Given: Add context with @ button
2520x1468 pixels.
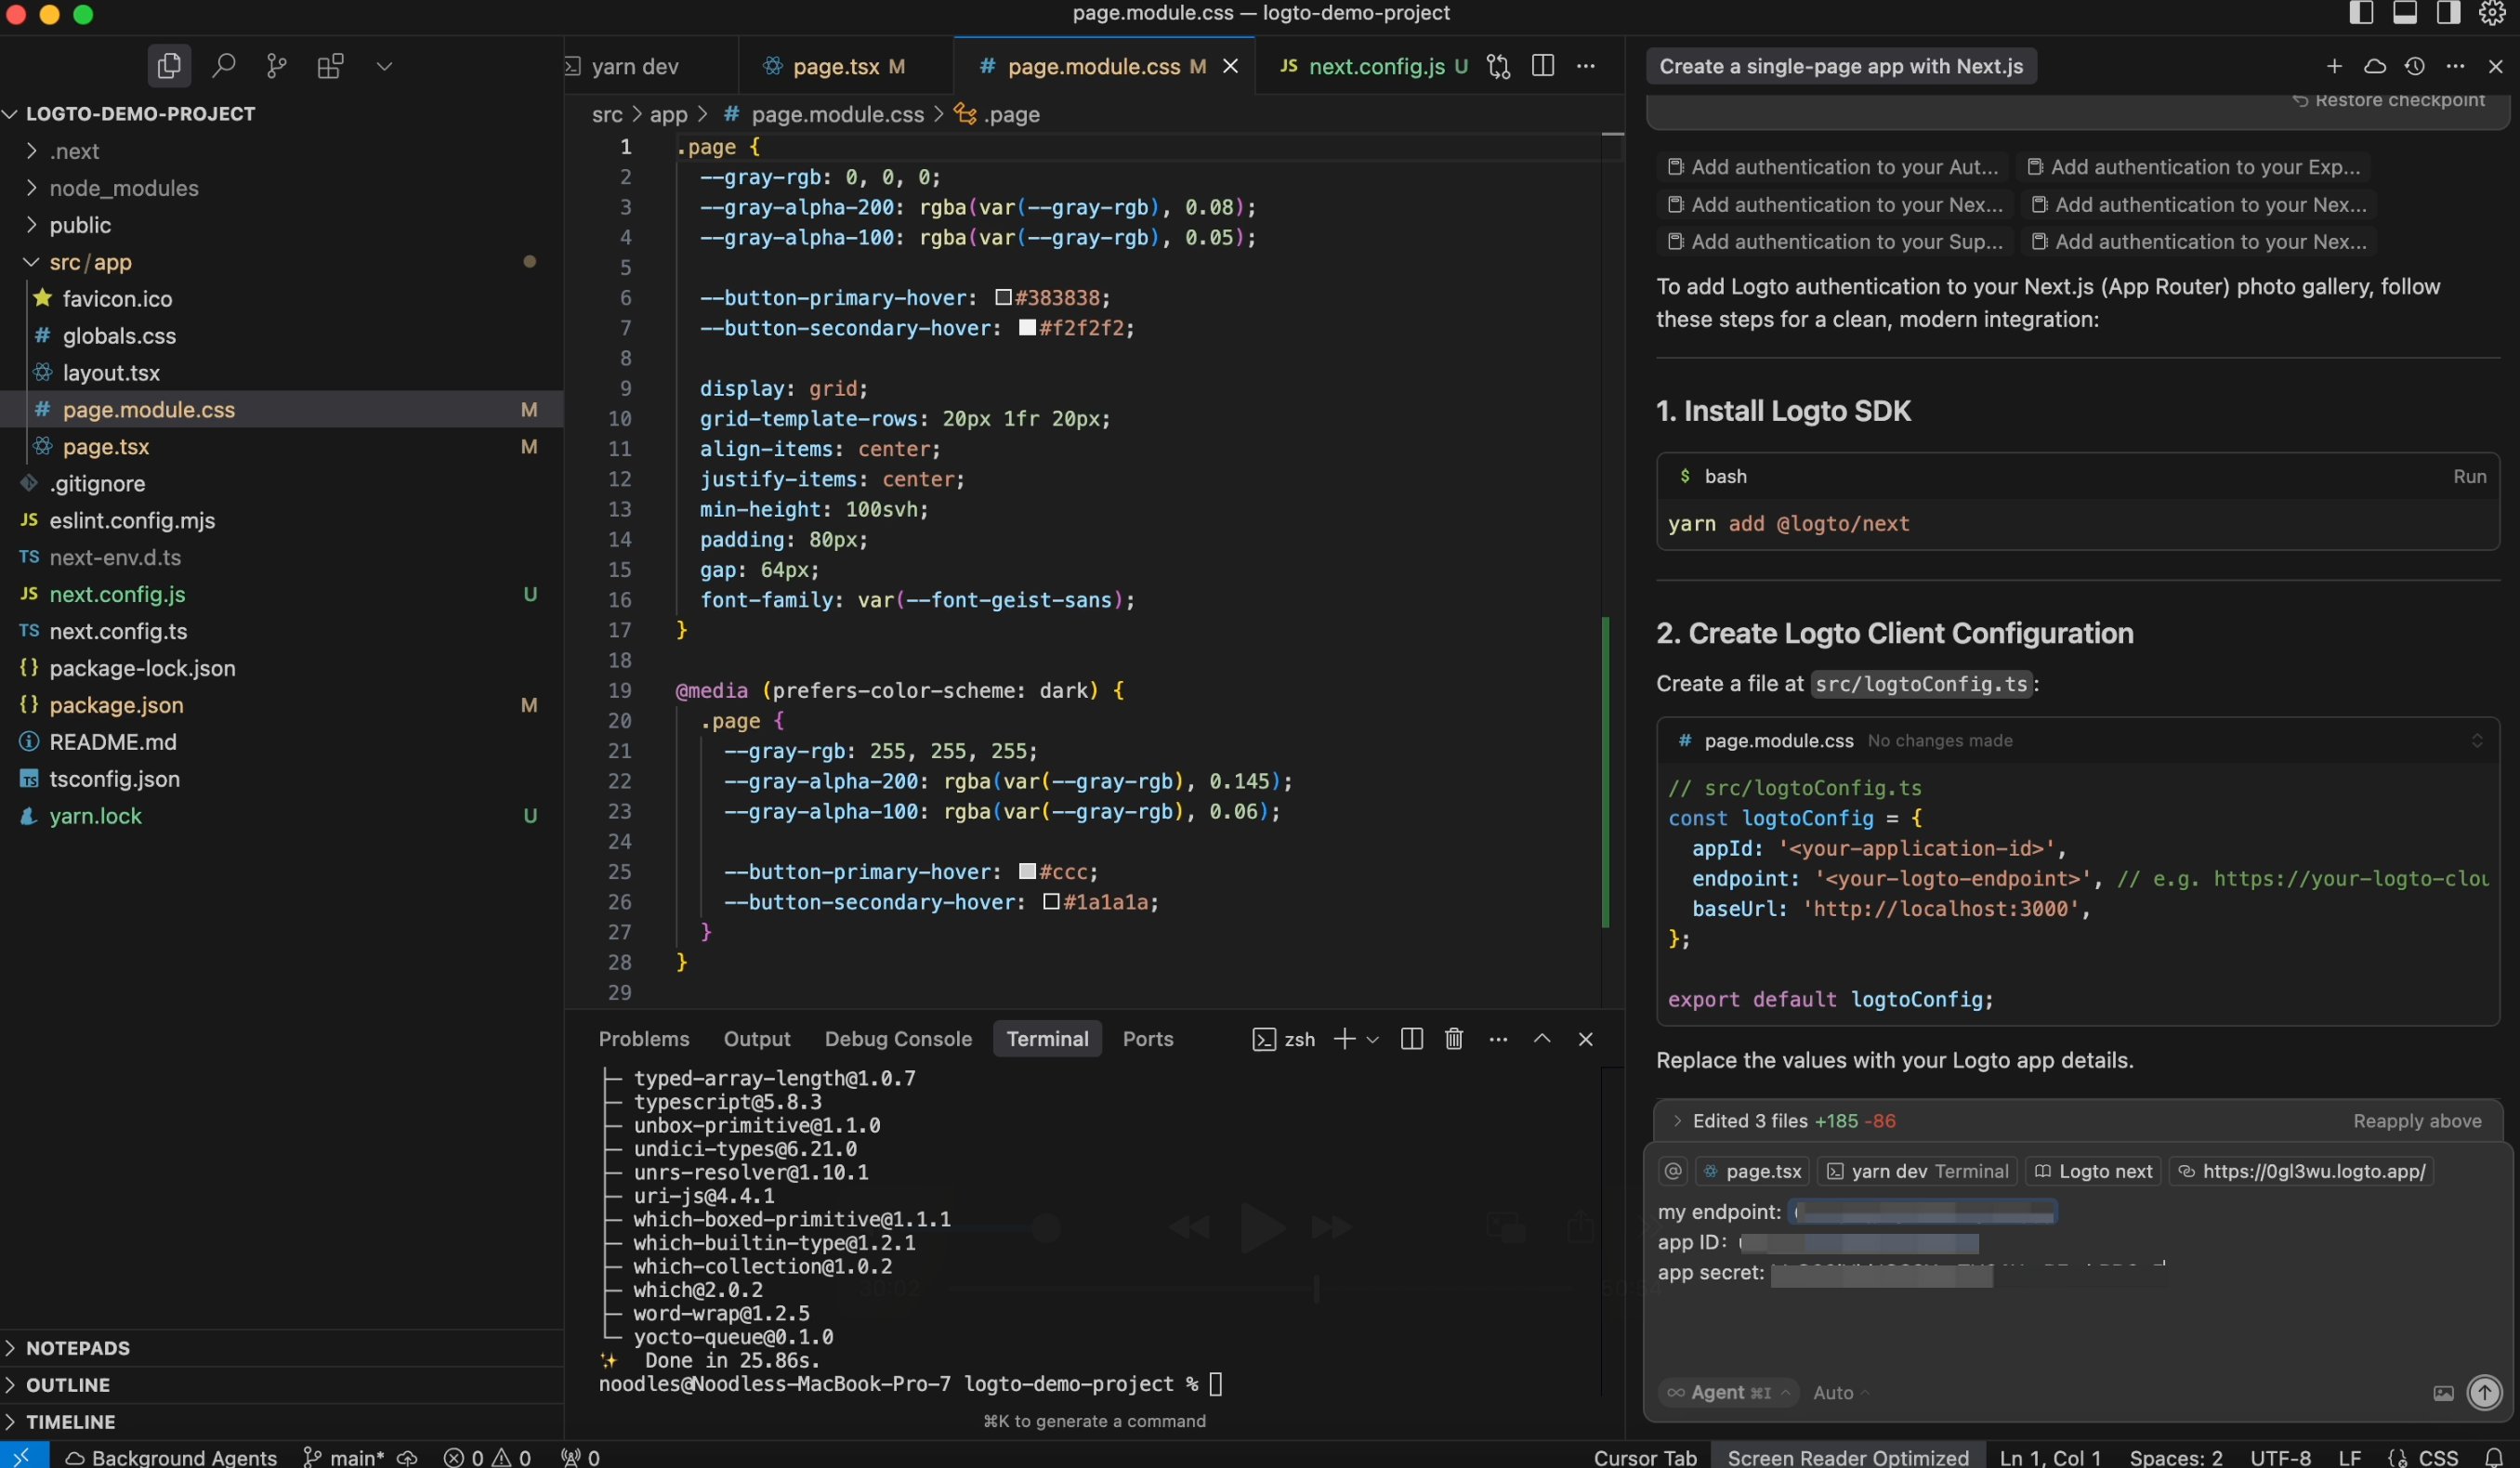Looking at the screenshot, I should [1673, 1171].
